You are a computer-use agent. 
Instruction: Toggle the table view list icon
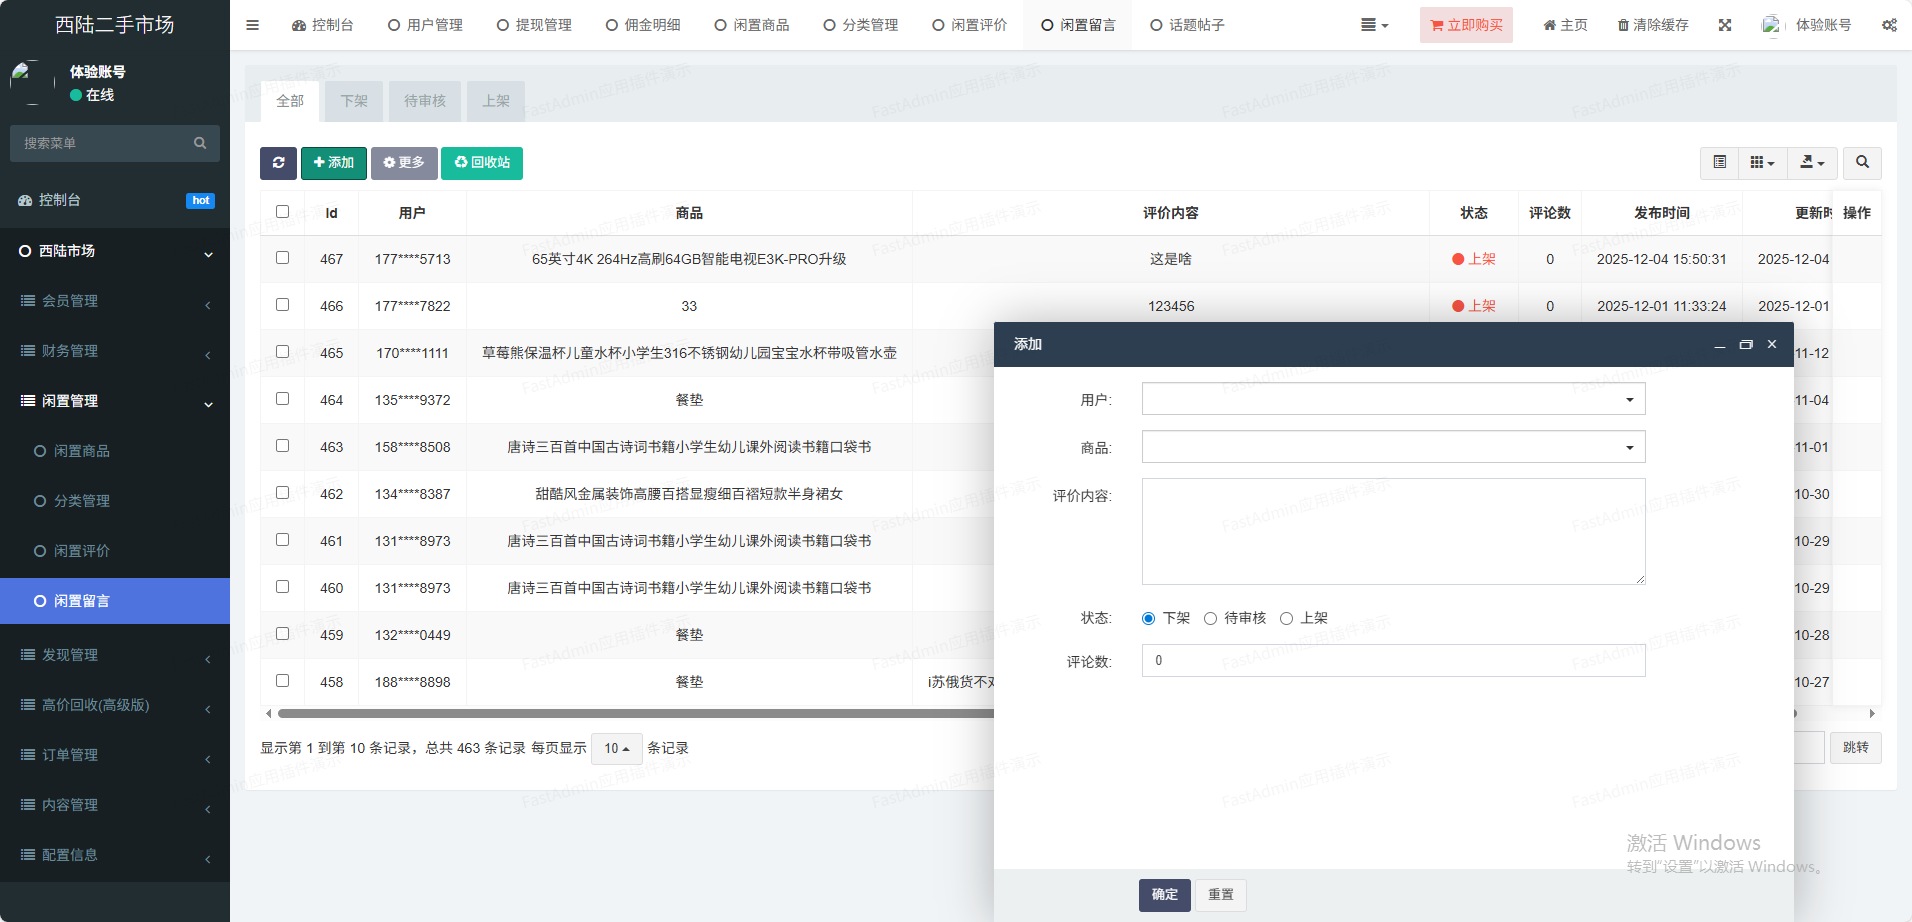tap(1719, 163)
